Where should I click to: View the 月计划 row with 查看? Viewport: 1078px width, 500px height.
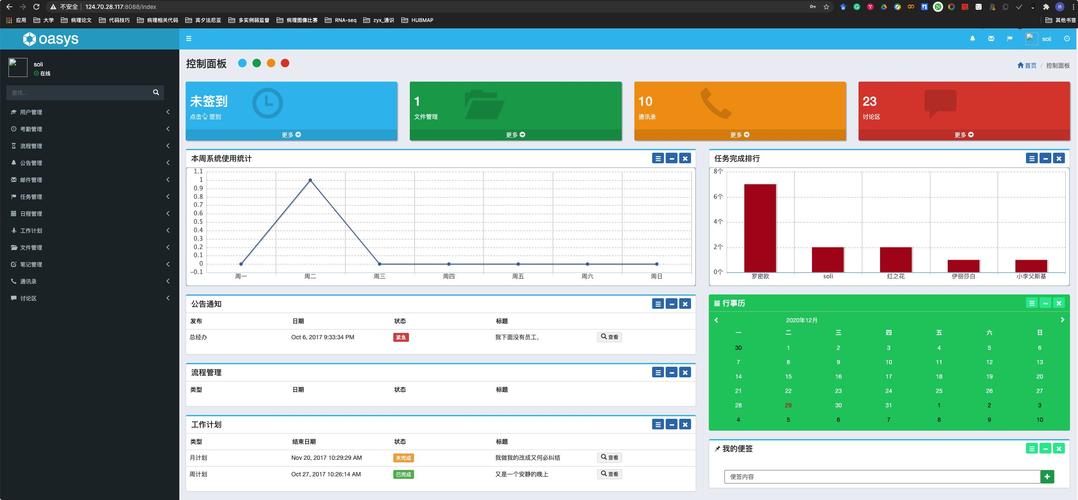point(610,457)
